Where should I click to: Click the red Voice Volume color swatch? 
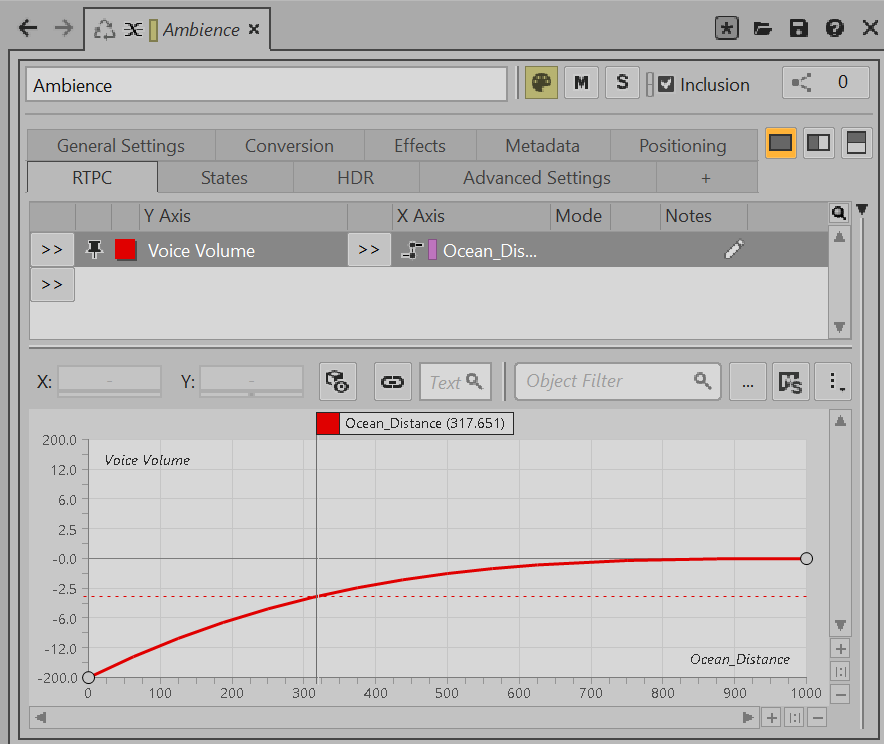coord(126,250)
